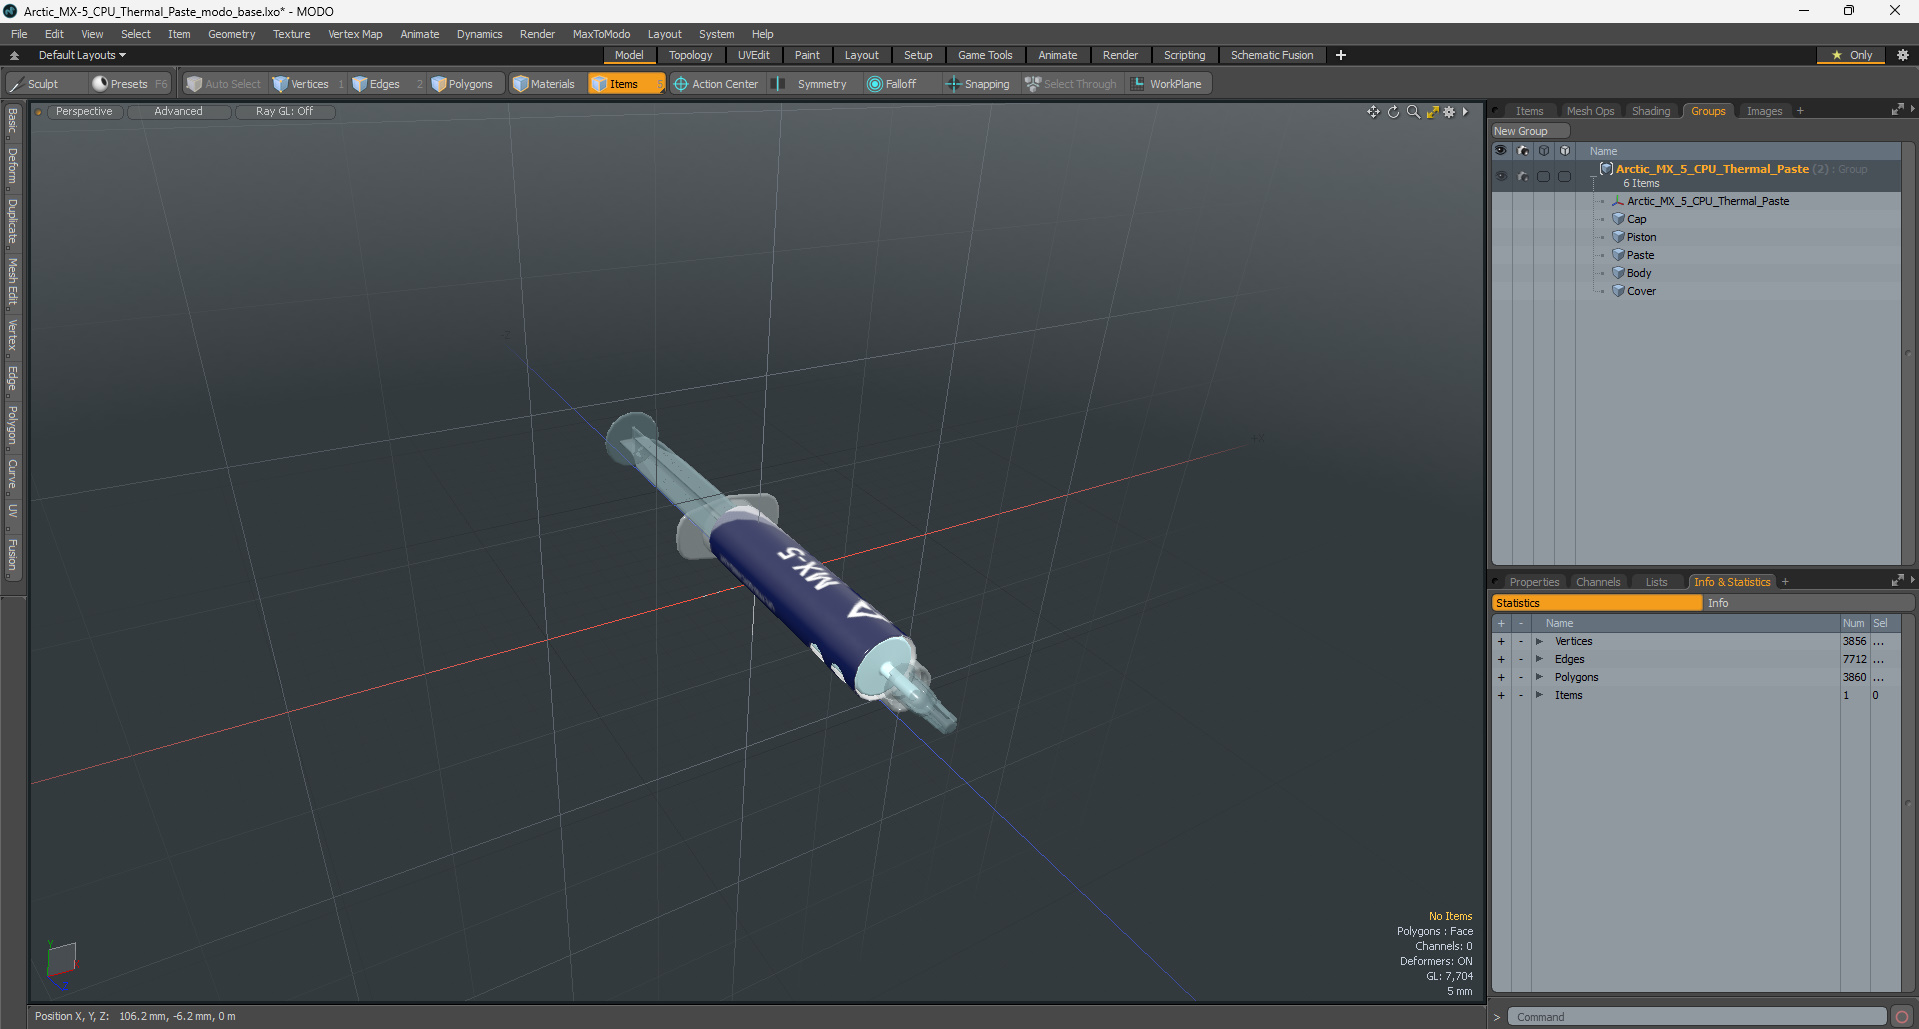Open WorkPlane options
1919x1029 pixels.
tap(1166, 84)
